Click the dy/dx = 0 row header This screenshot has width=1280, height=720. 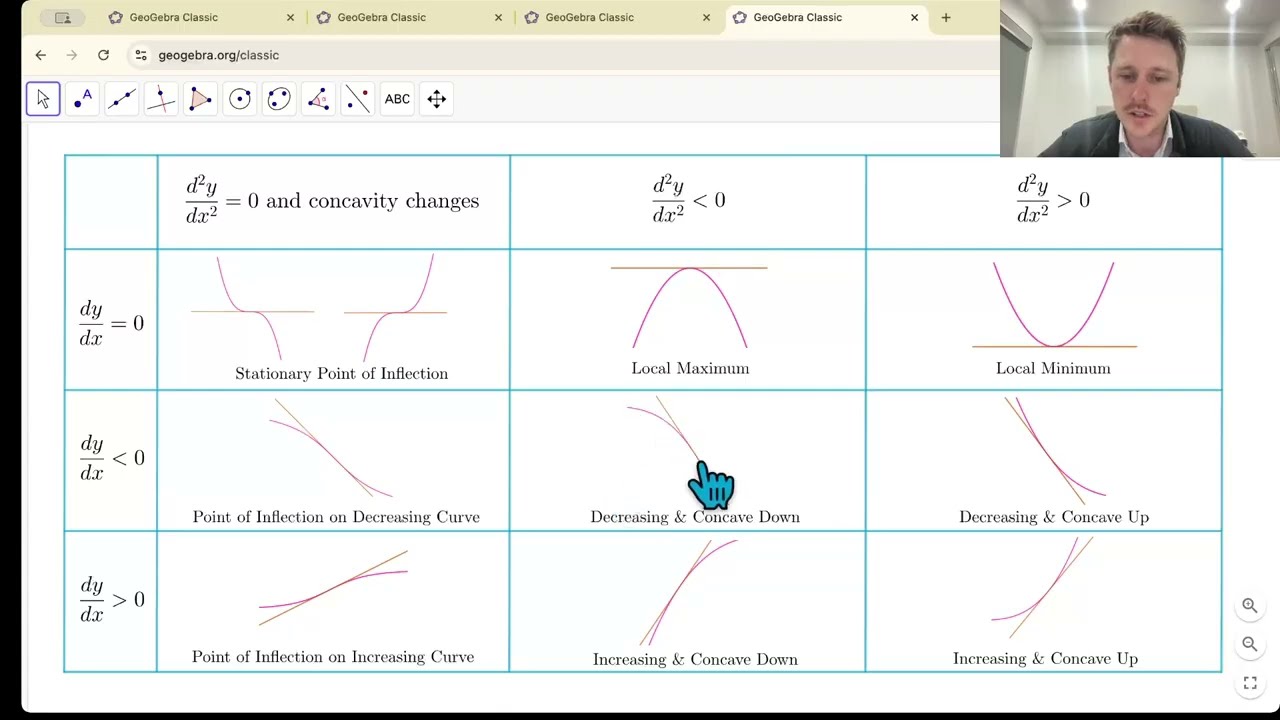point(111,323)
